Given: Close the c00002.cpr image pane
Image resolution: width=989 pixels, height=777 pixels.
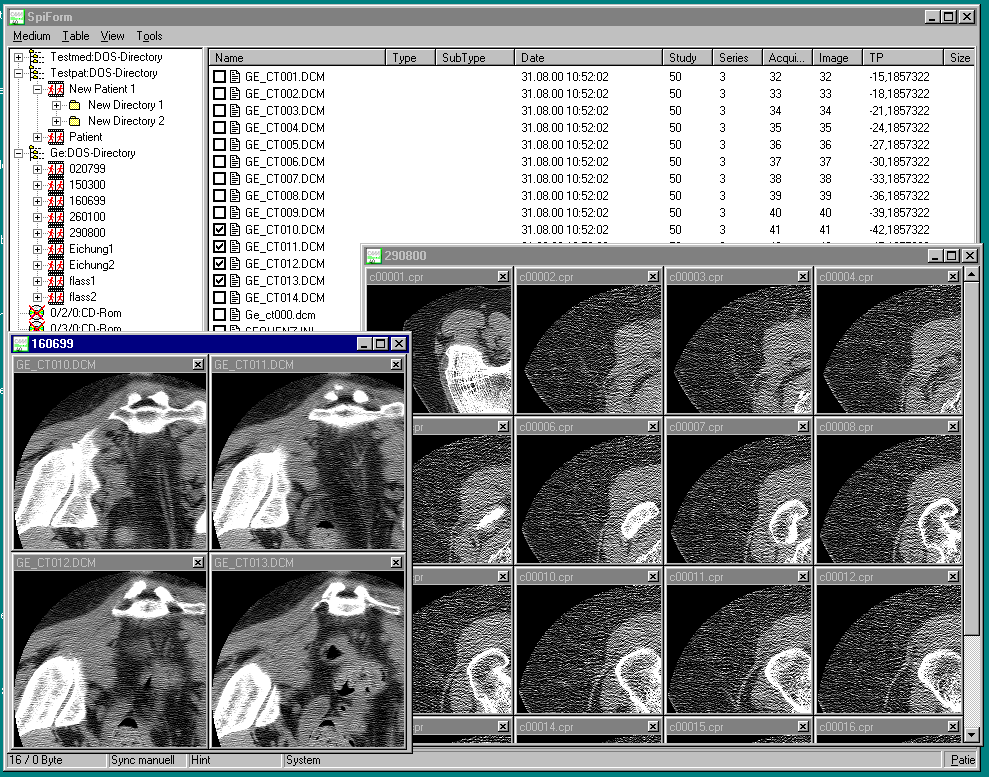Looking at the screenshot, I should (x=653, y=276).
